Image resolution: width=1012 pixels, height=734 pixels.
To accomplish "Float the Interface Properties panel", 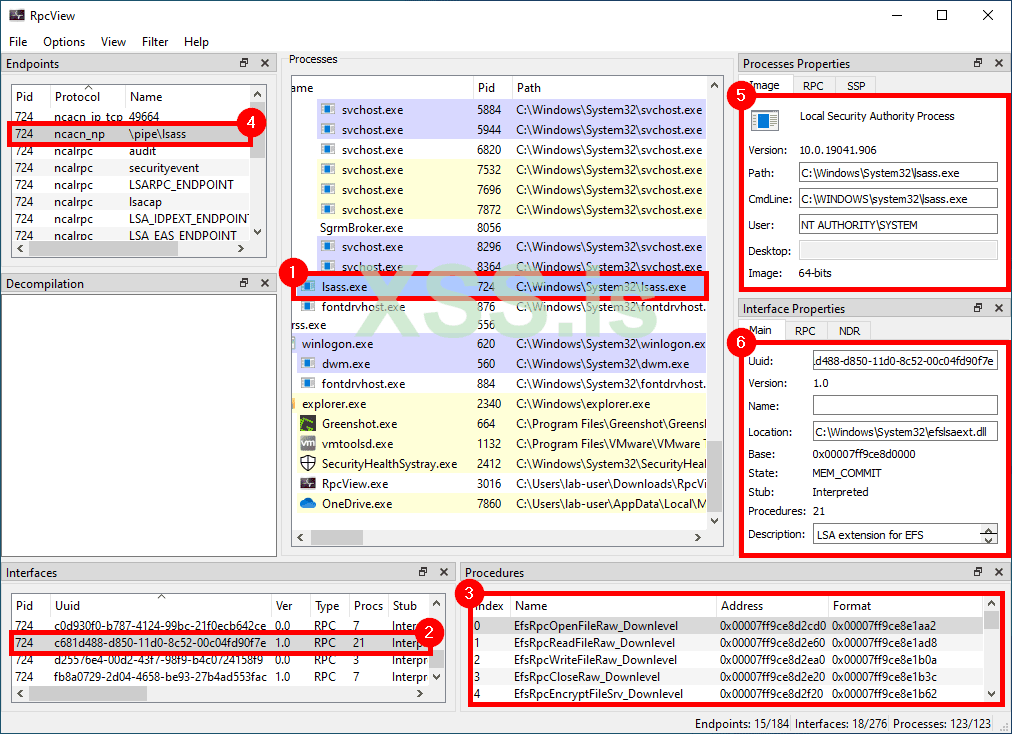I will 978,308.
